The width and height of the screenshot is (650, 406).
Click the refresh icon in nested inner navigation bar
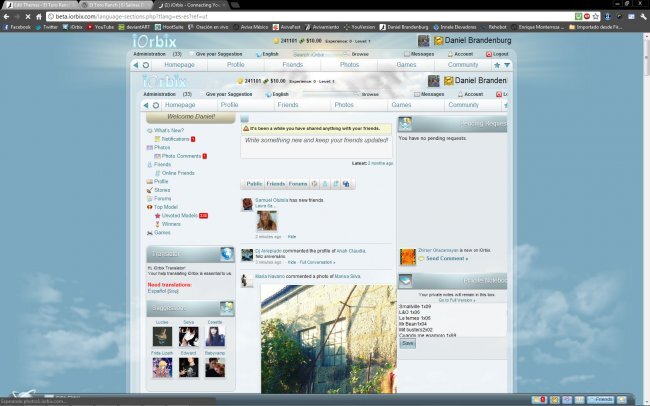click(156, 105)
